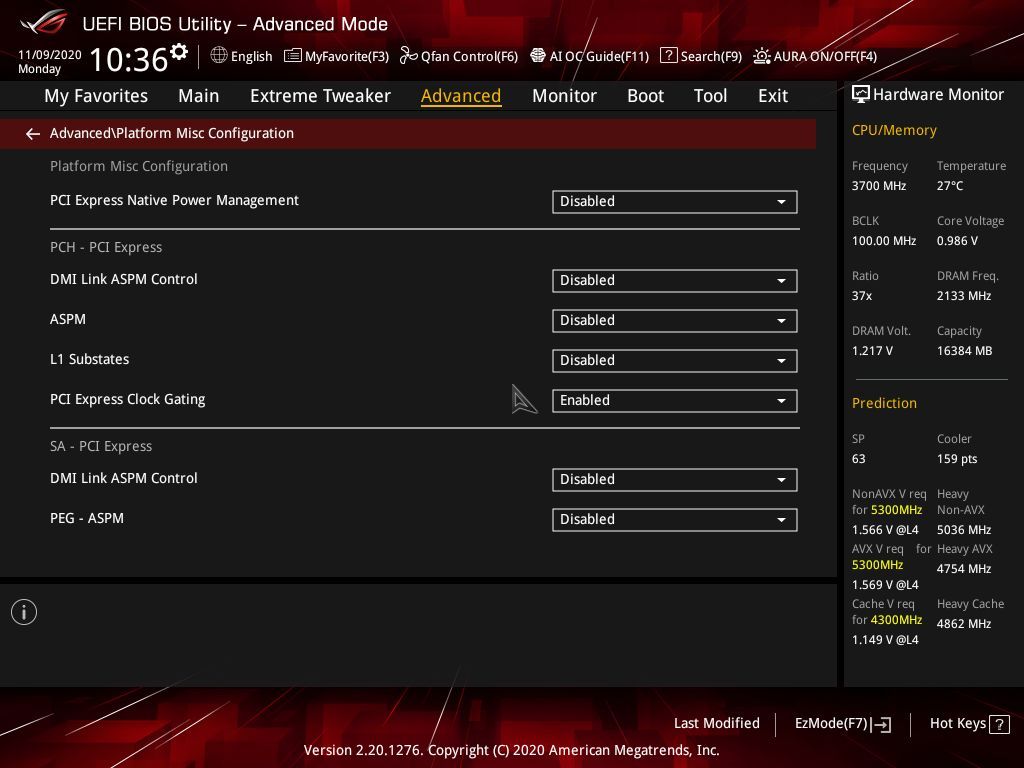Open Hot Keys help
This screenshot has width=1024, height=768.
(969, 724)
